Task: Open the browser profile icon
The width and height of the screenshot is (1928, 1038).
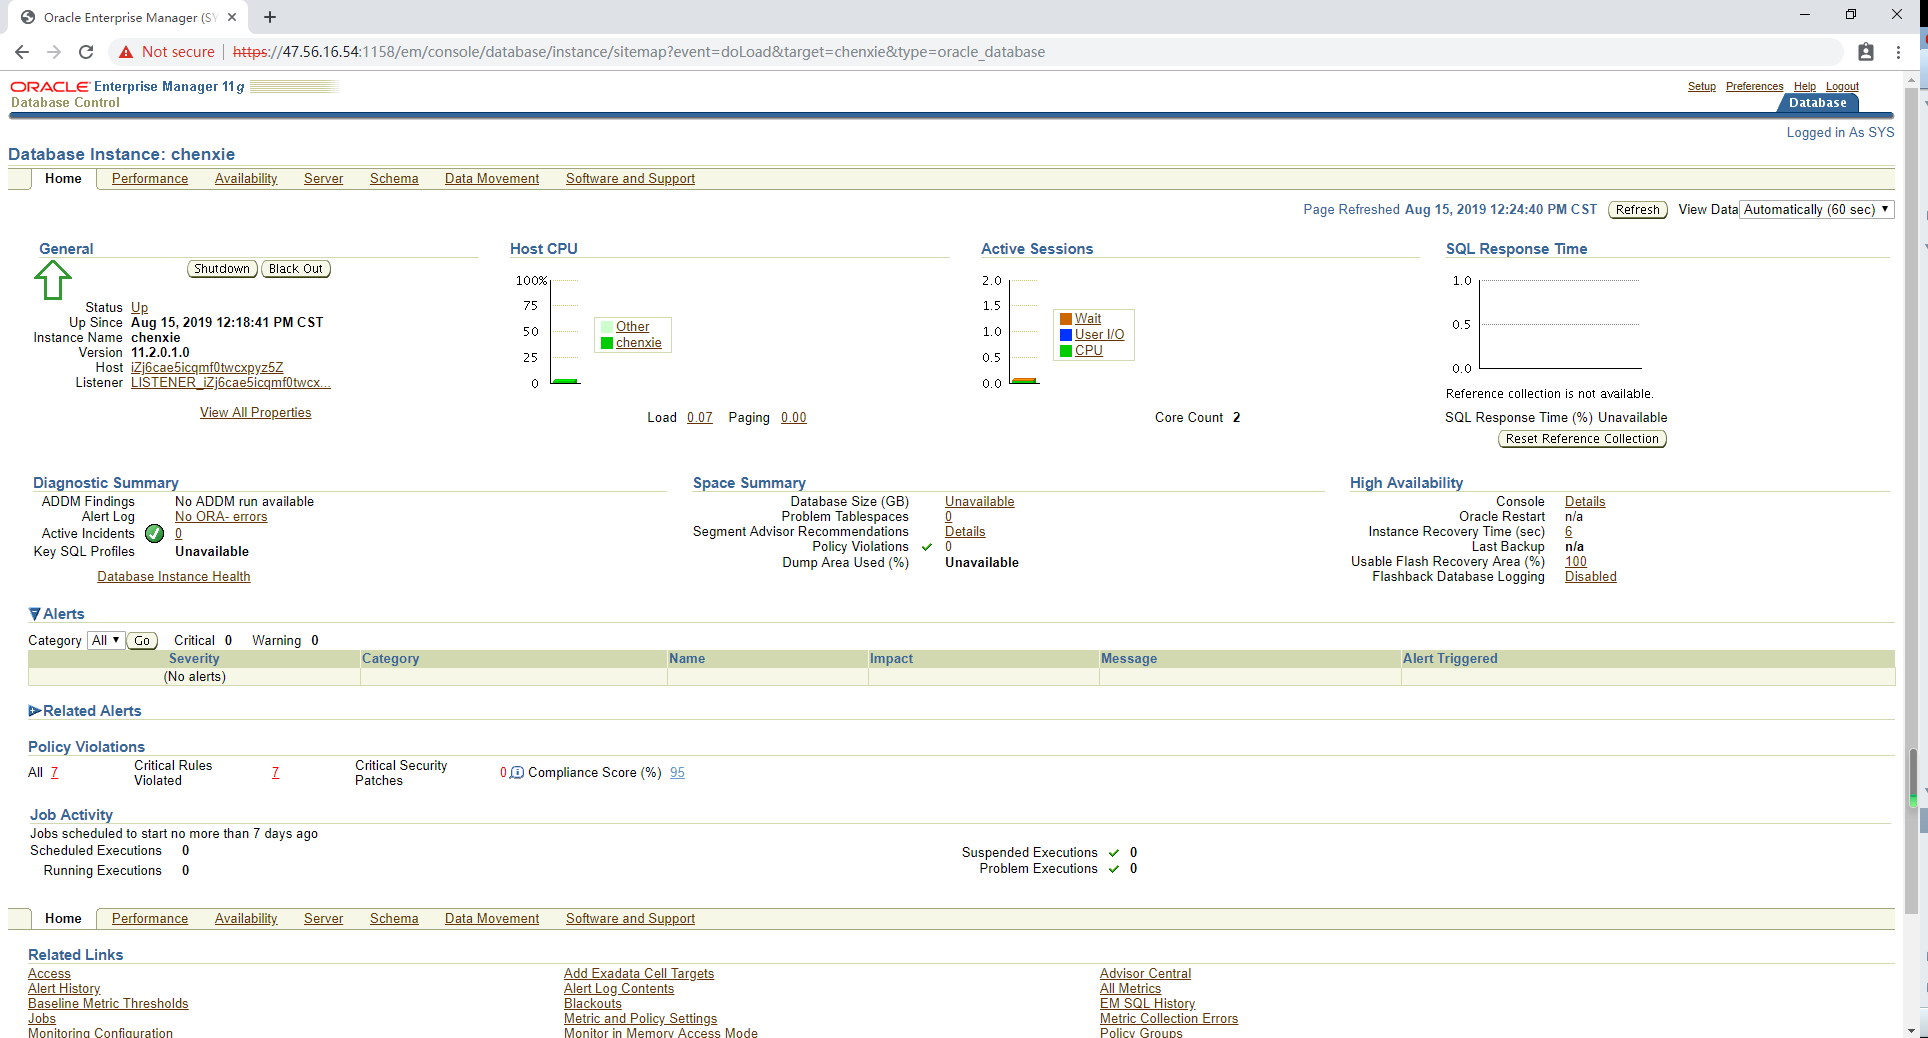Action: tap(1866, 52)
